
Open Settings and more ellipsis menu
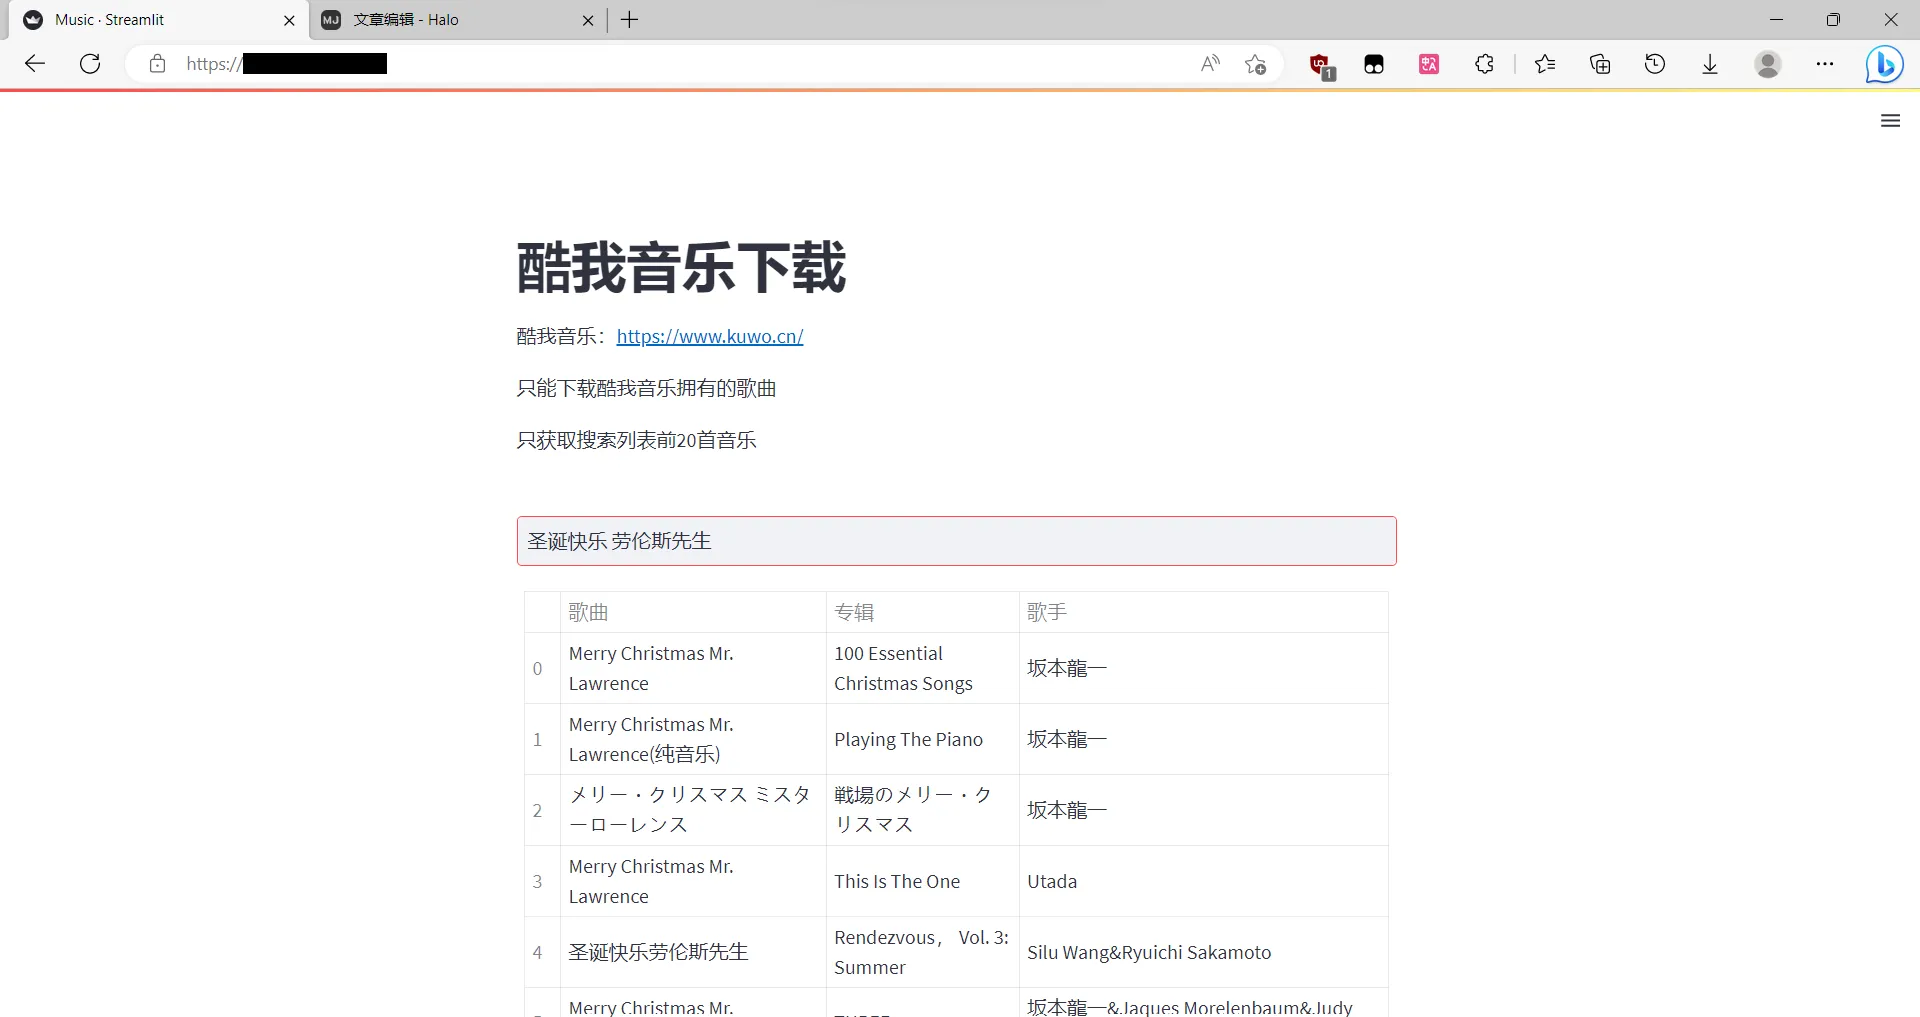pos(1825,64)
